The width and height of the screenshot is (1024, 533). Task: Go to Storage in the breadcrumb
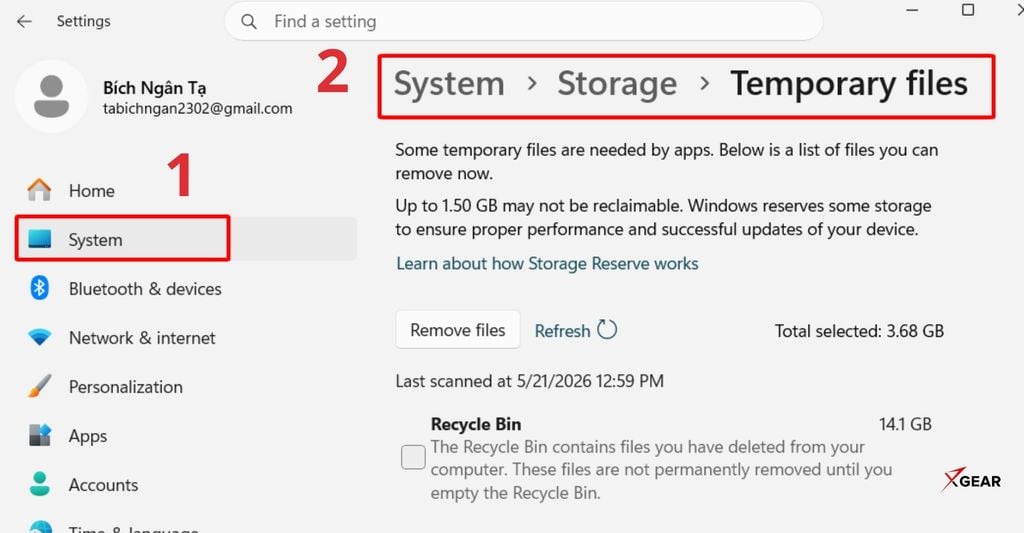point(617,84)
